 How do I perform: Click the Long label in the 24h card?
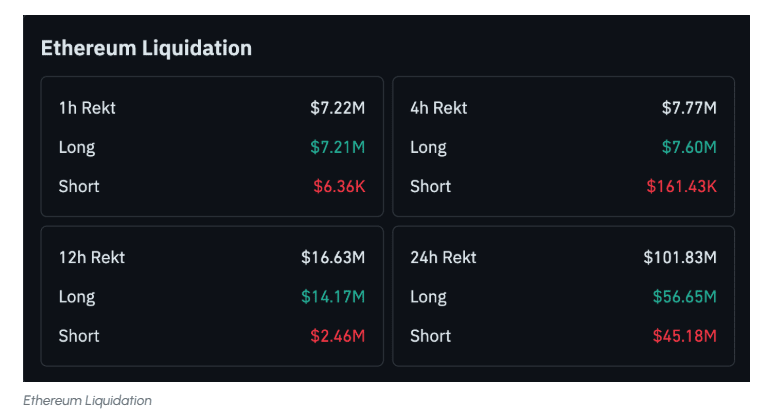(428, 296)
